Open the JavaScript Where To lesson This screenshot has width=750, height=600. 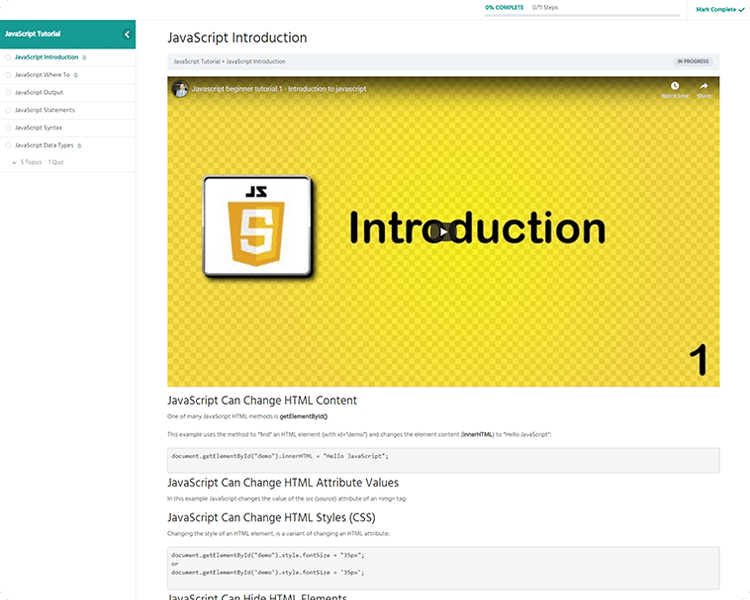[42, 75]
